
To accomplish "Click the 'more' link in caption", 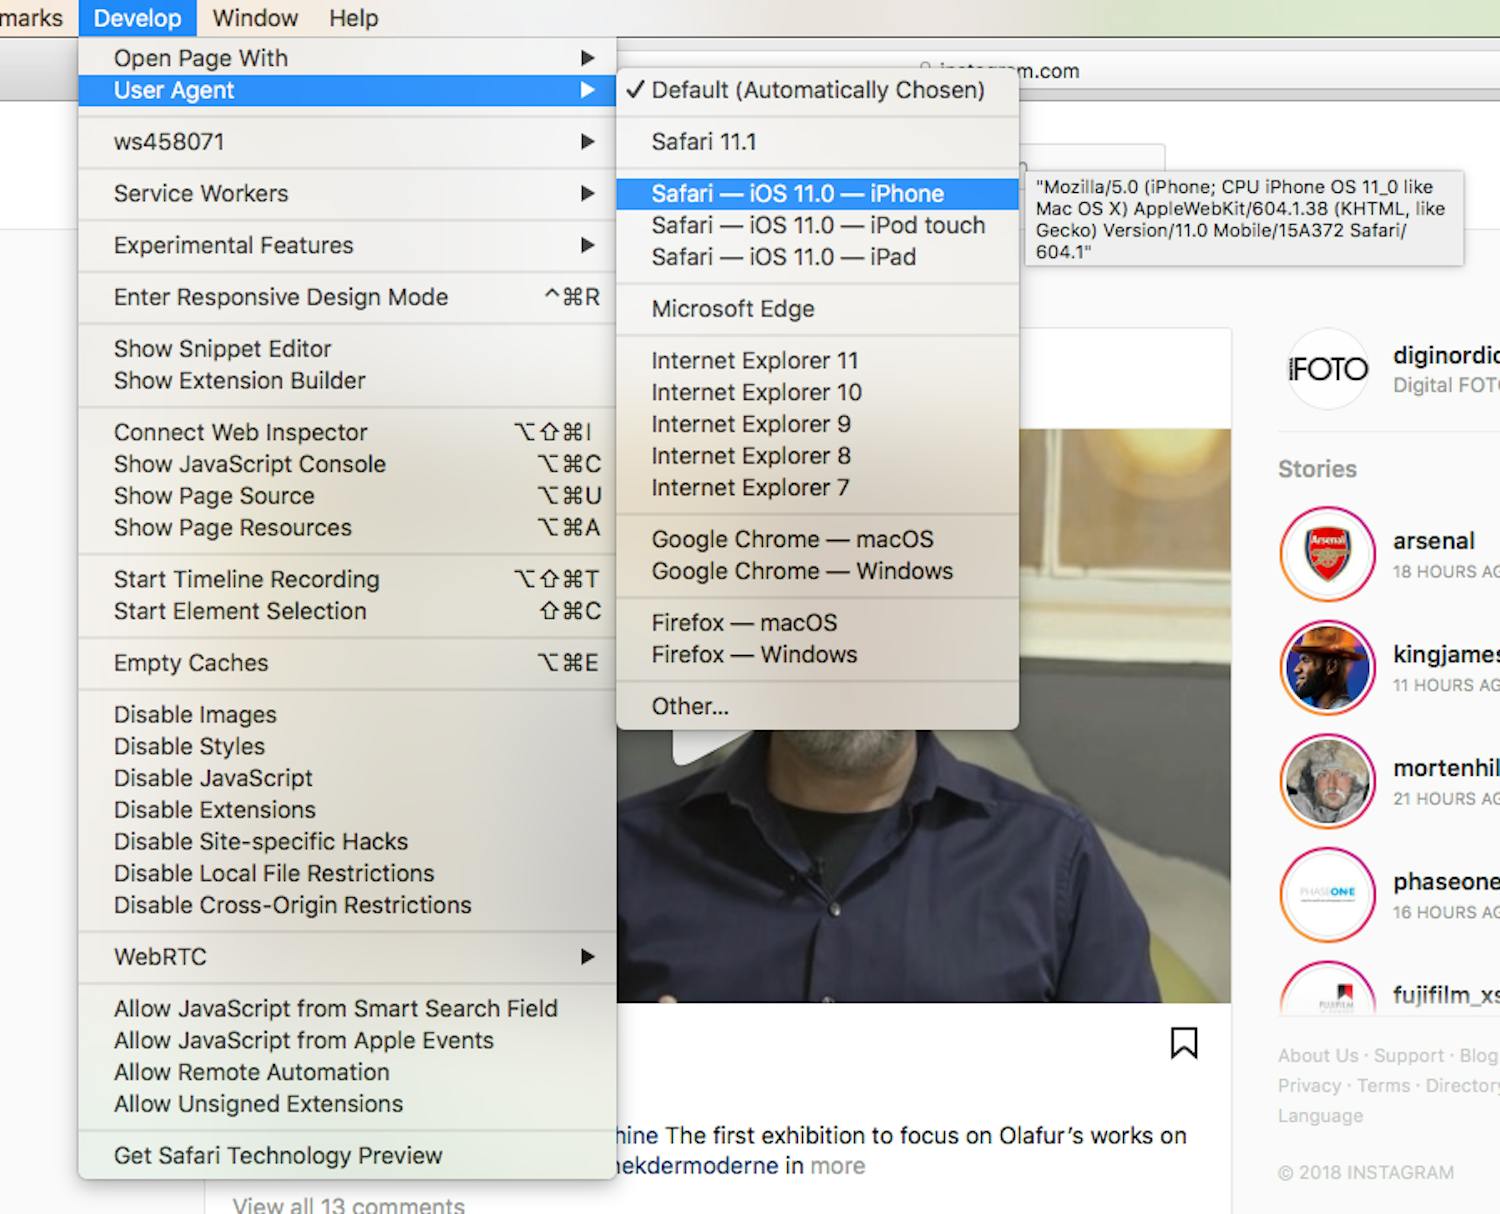I will click(x=837, y=1166).
